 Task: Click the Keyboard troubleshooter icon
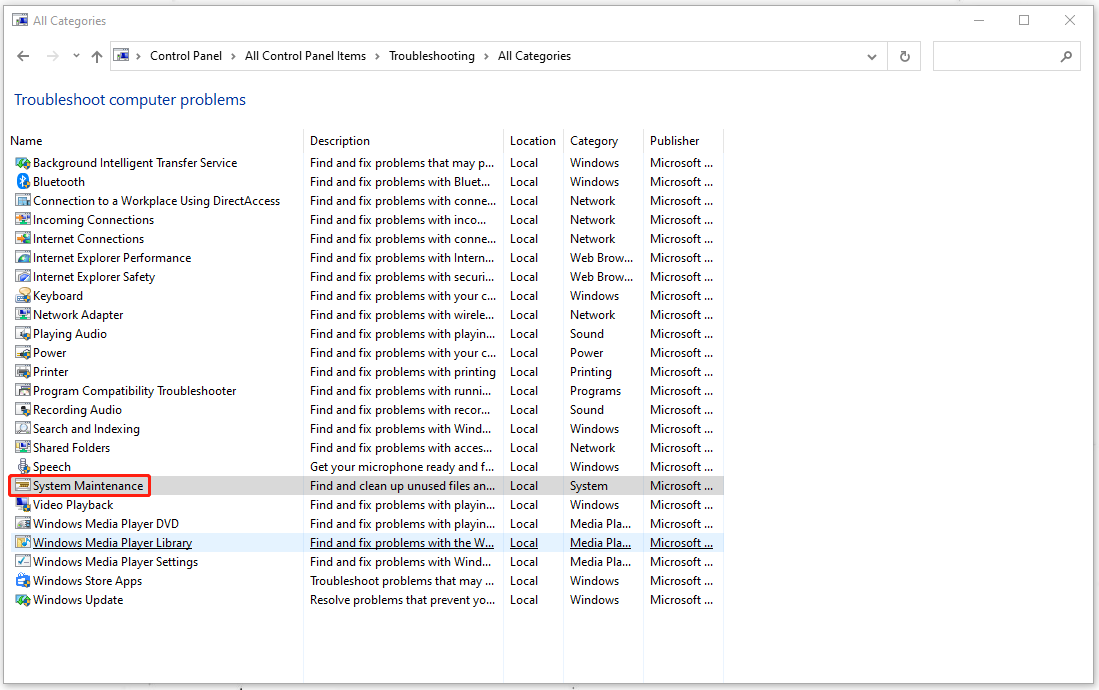pyautogui.click(x=23, y=296)
